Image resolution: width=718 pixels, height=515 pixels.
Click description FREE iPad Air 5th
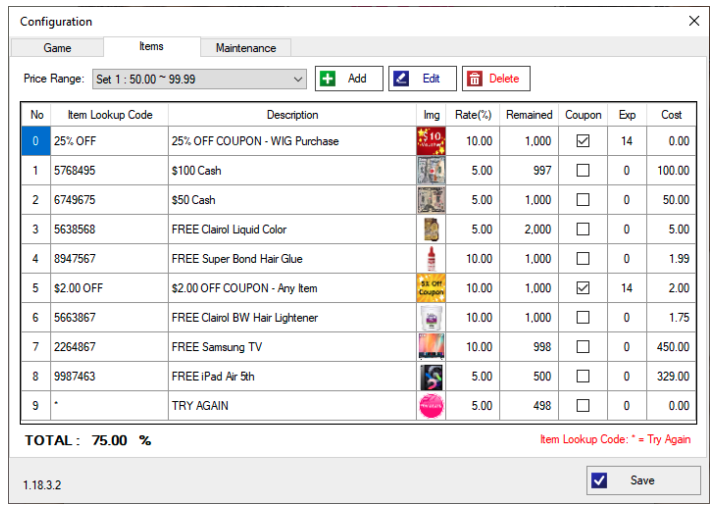[213, 376]
